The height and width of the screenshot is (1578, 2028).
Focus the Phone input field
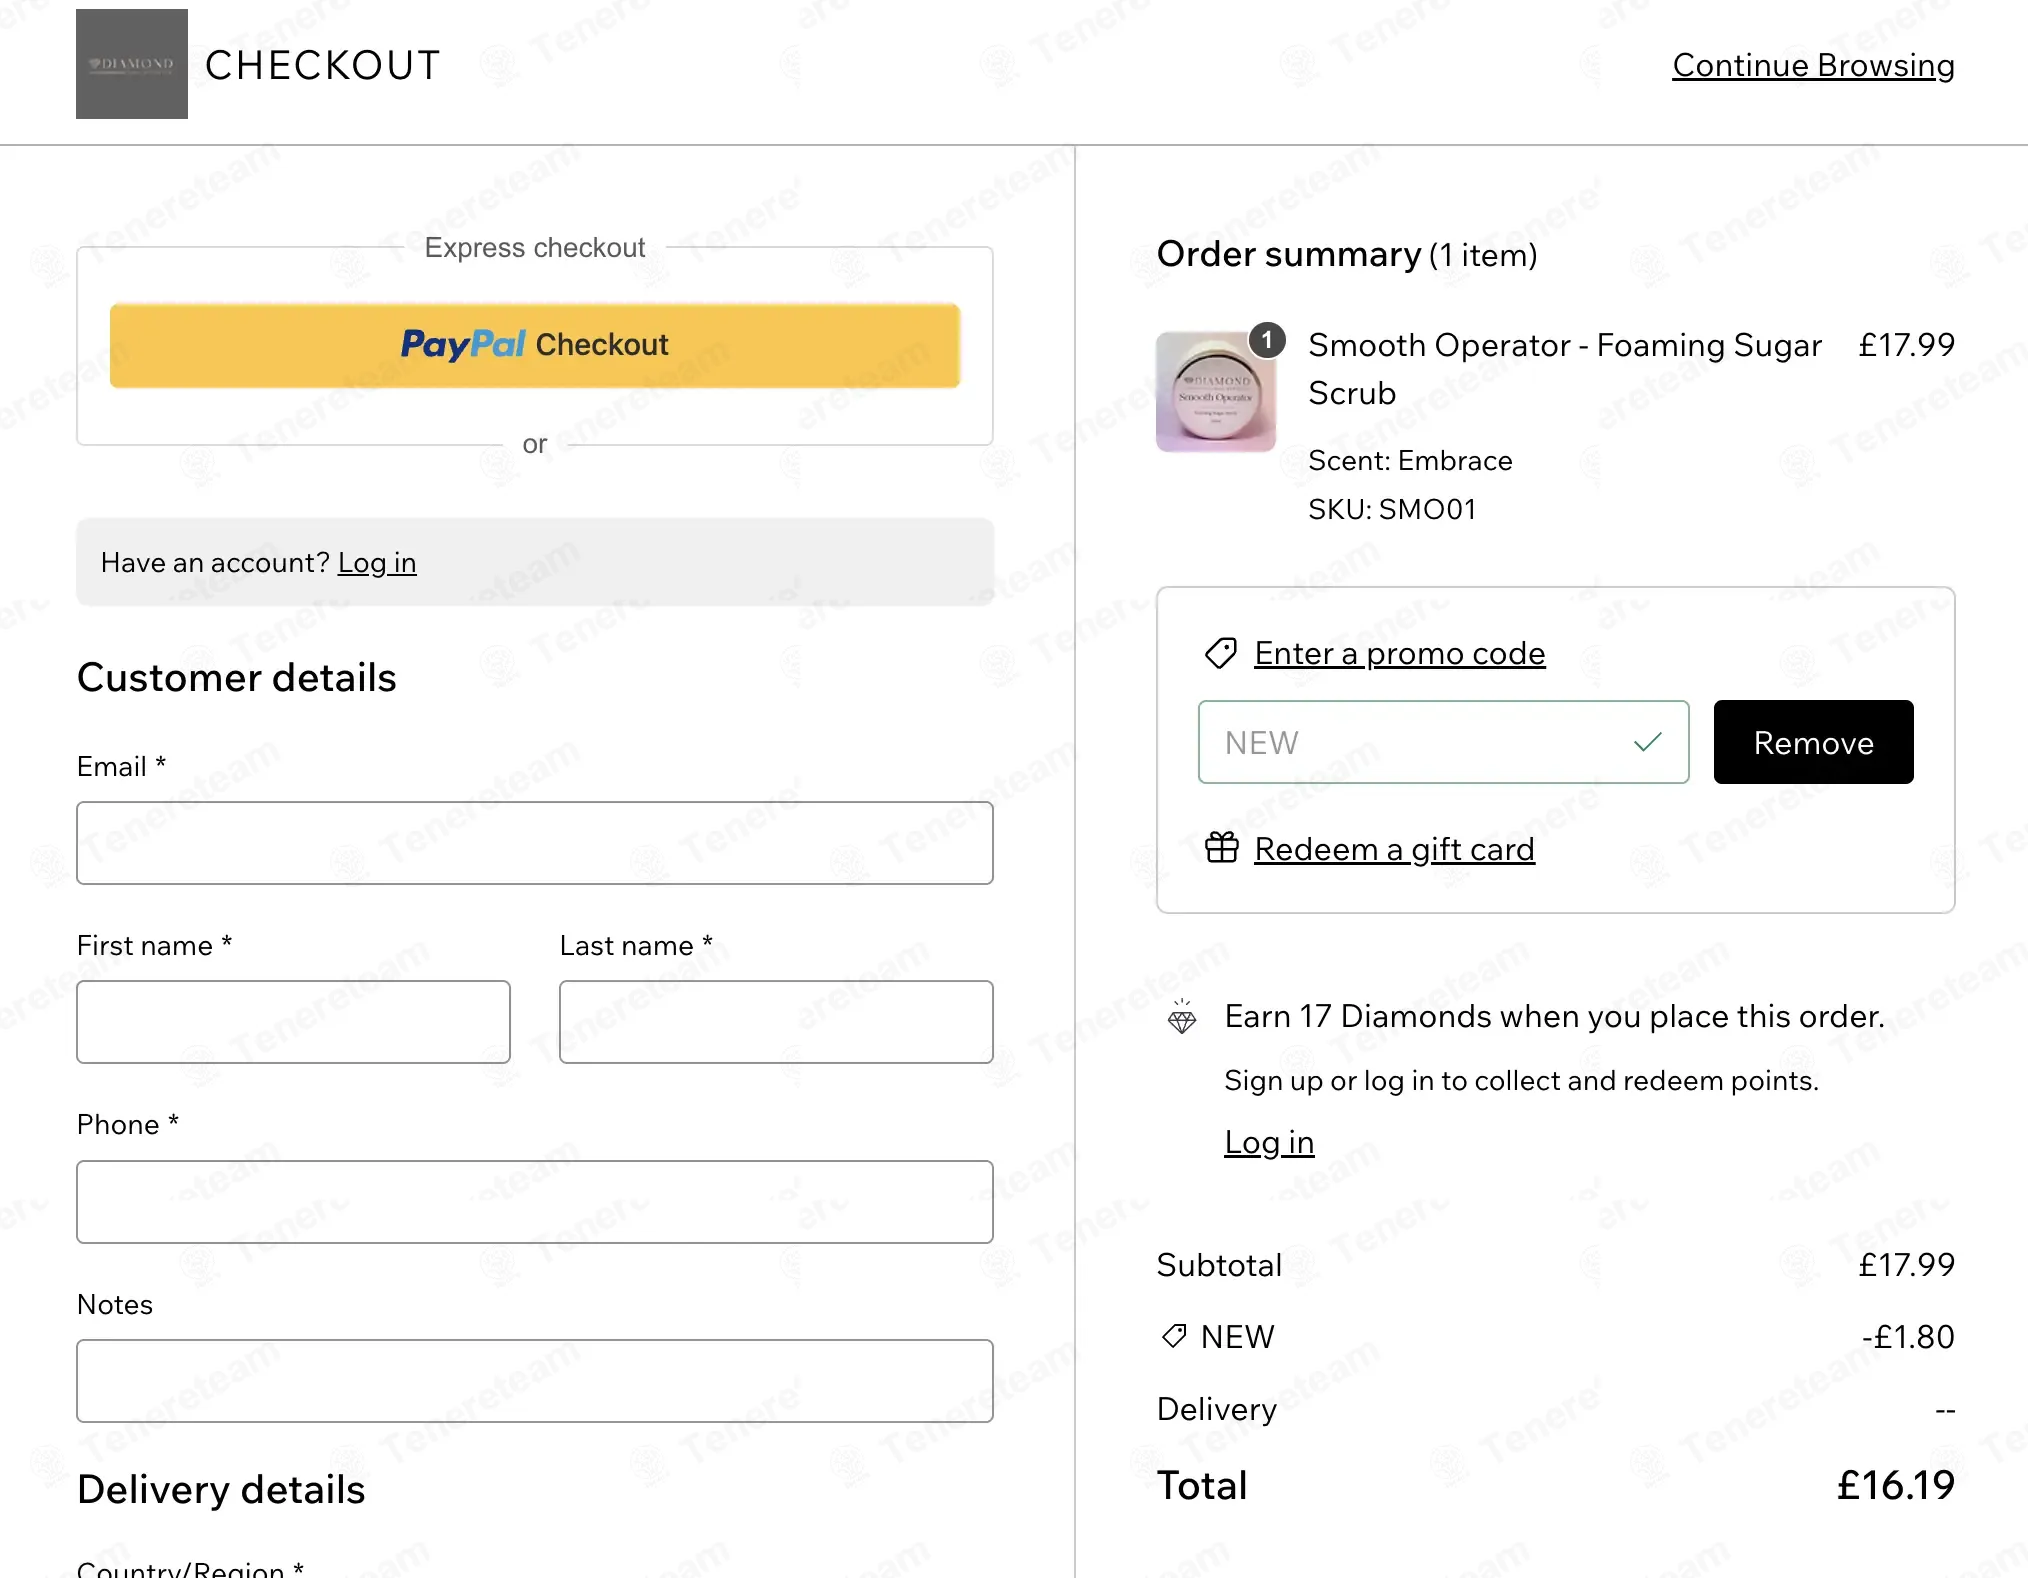[535, 1202]
